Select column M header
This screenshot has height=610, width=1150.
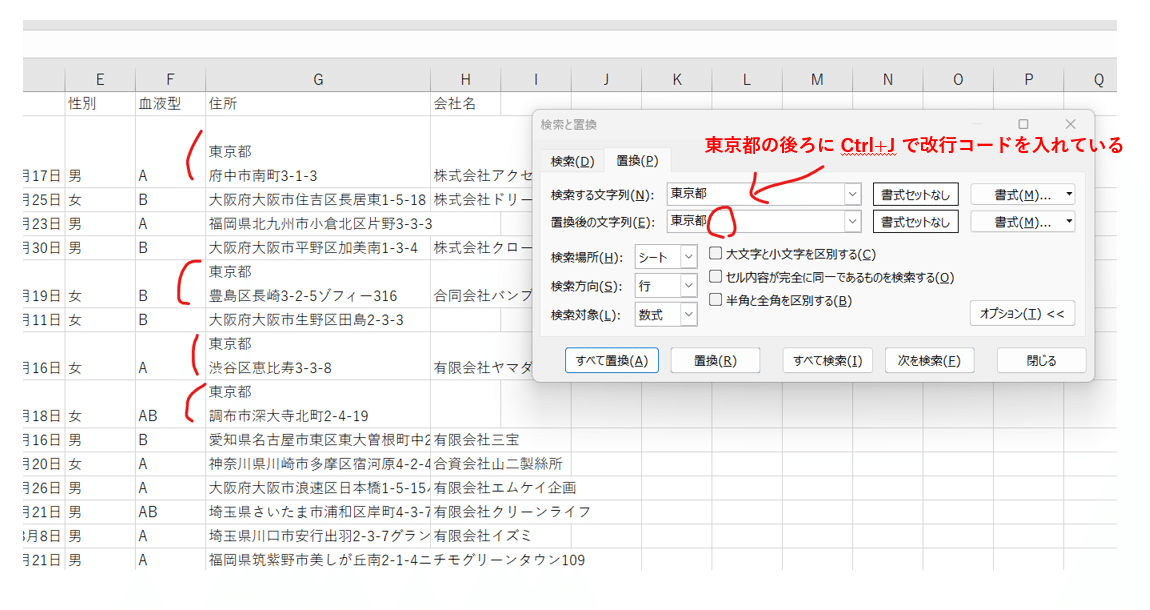[x=817, y=79]
